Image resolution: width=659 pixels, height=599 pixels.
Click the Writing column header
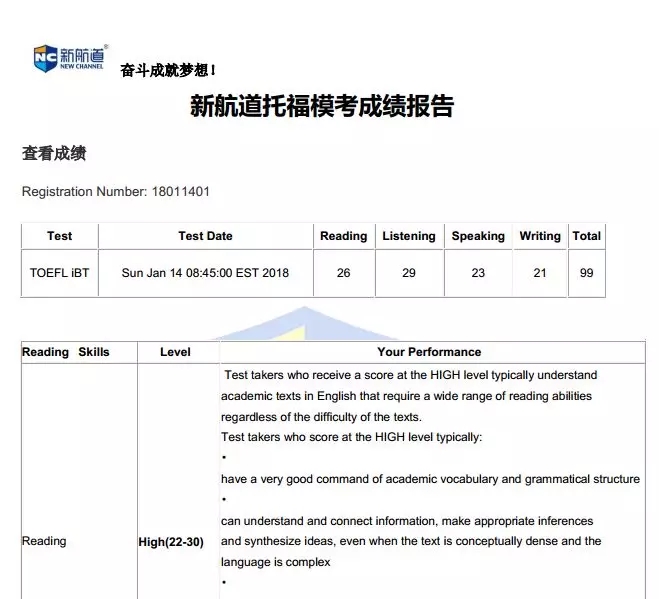pyautogui.click(x=540, y=236)
